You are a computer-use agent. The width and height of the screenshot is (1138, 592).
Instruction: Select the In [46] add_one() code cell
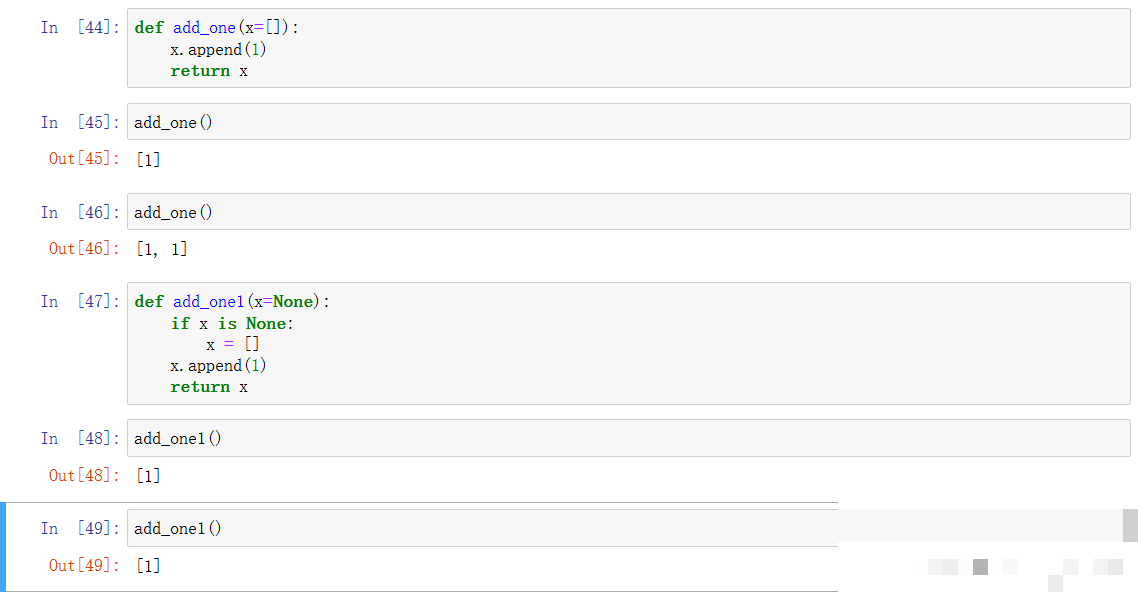tap(629, 212)
